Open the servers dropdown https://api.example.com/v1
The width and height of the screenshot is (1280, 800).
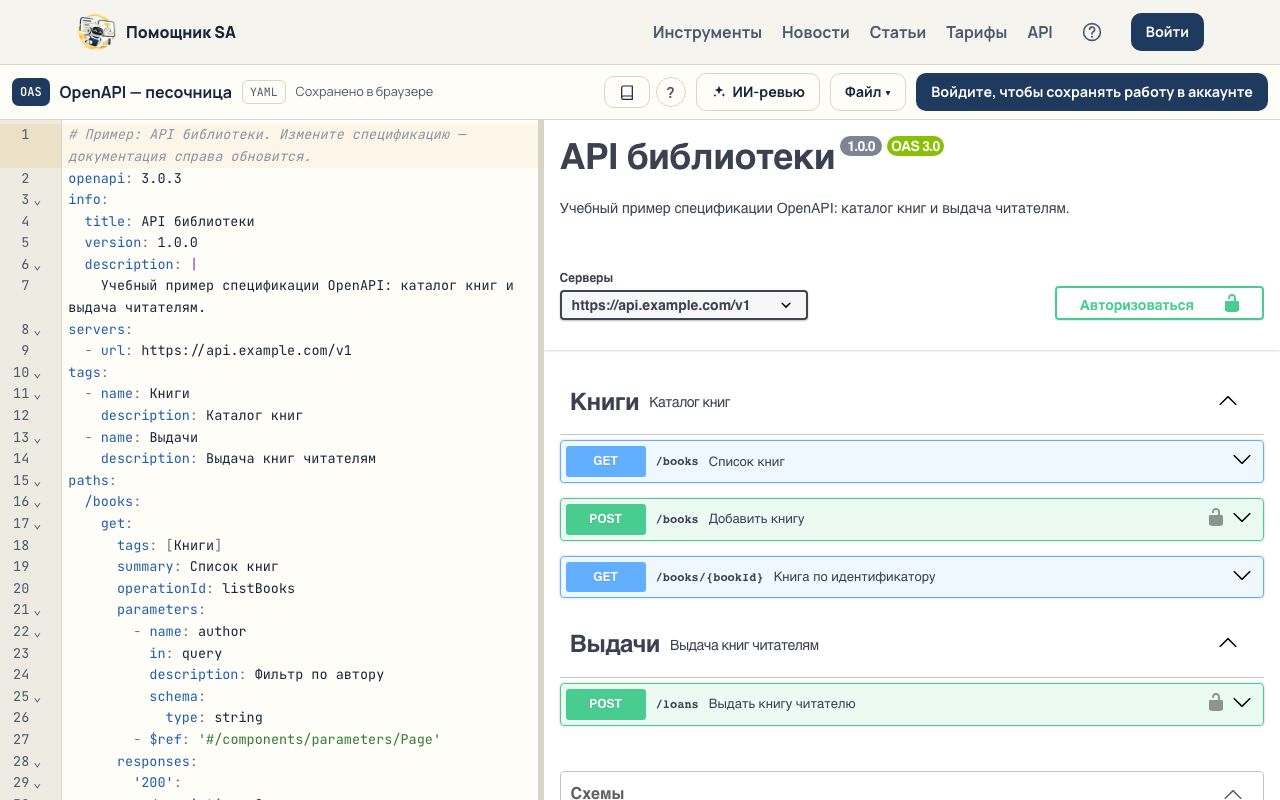pyautogui.click(x=684, y=305)
